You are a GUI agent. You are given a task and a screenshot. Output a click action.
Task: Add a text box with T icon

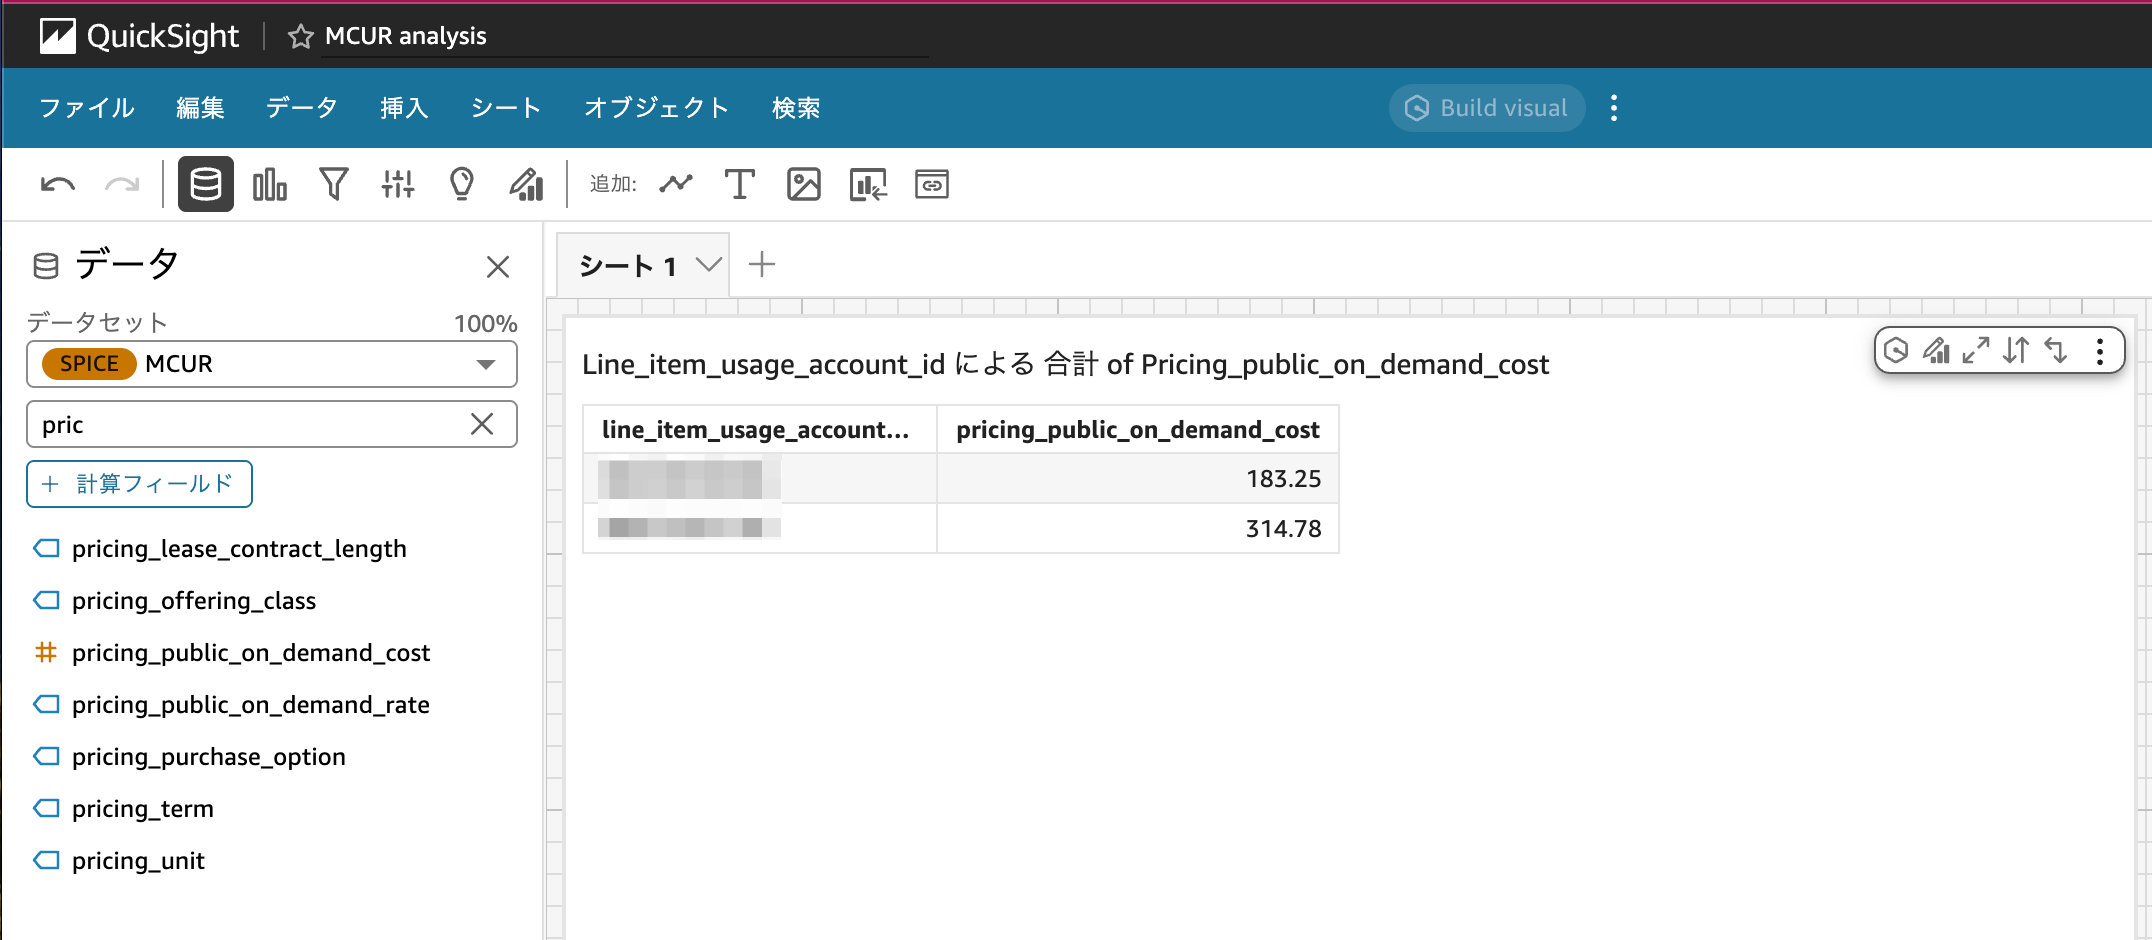[739, 184]
